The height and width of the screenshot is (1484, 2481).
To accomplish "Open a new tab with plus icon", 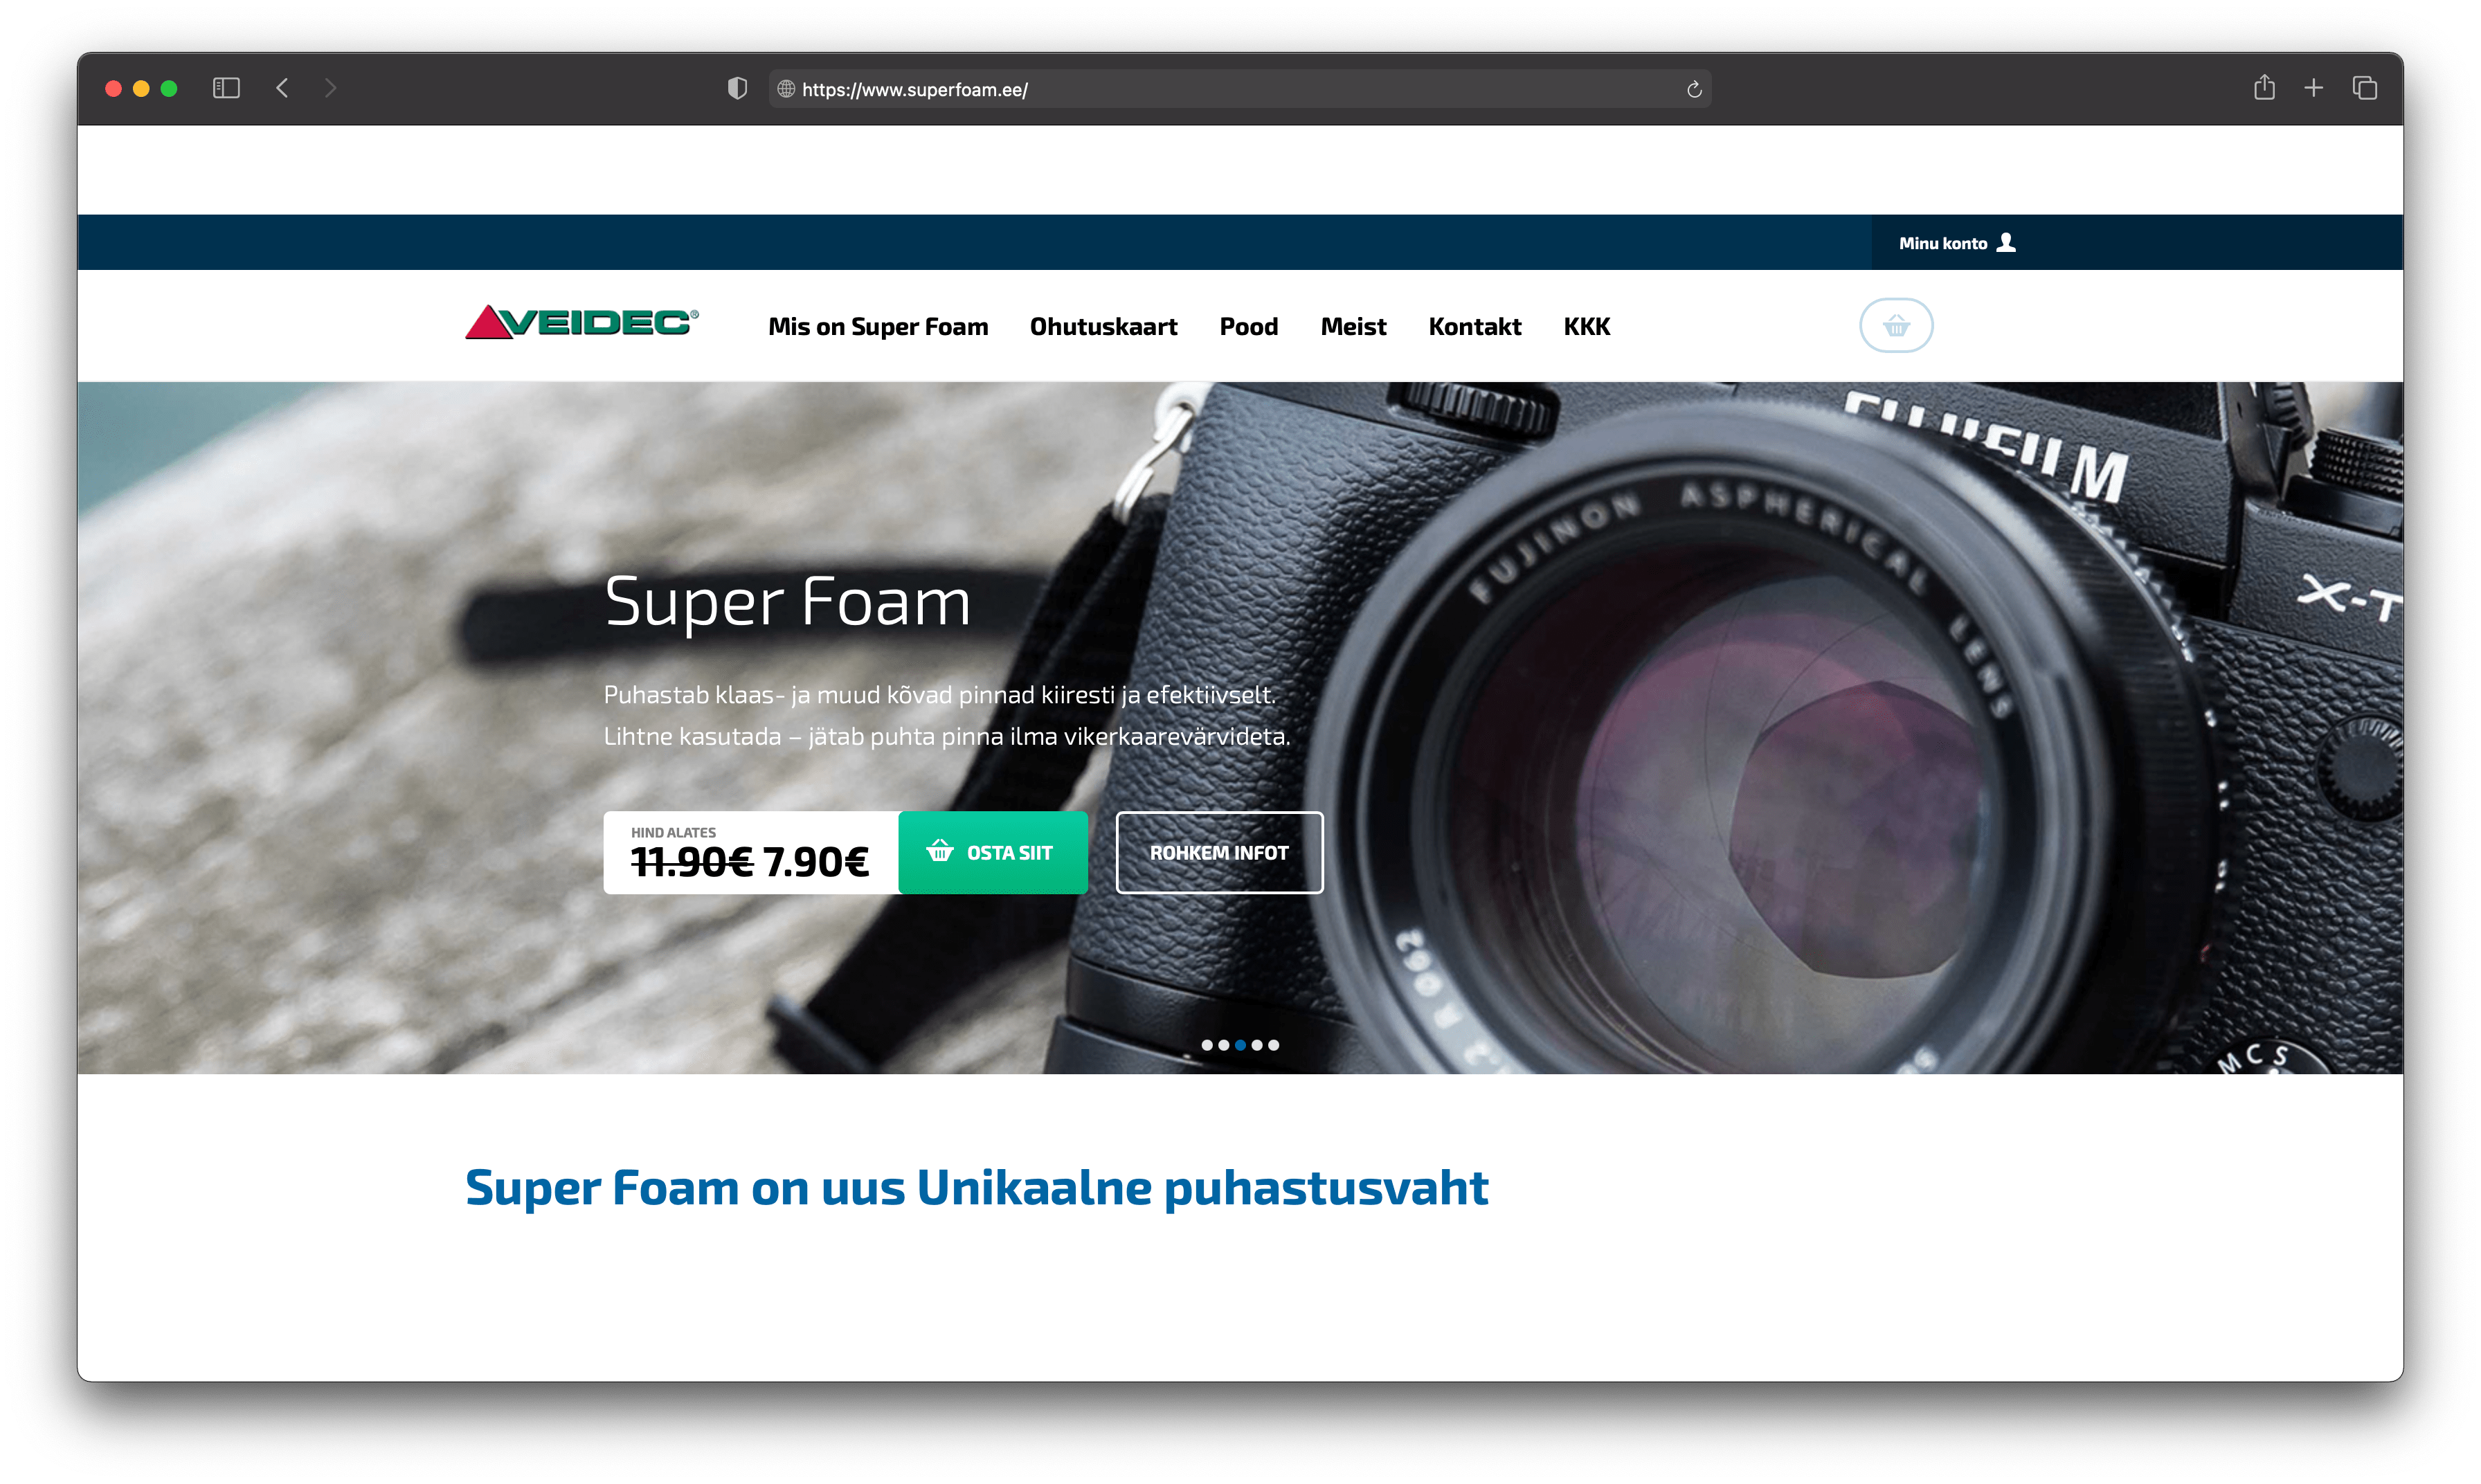I will click(x=2313, y=88).
